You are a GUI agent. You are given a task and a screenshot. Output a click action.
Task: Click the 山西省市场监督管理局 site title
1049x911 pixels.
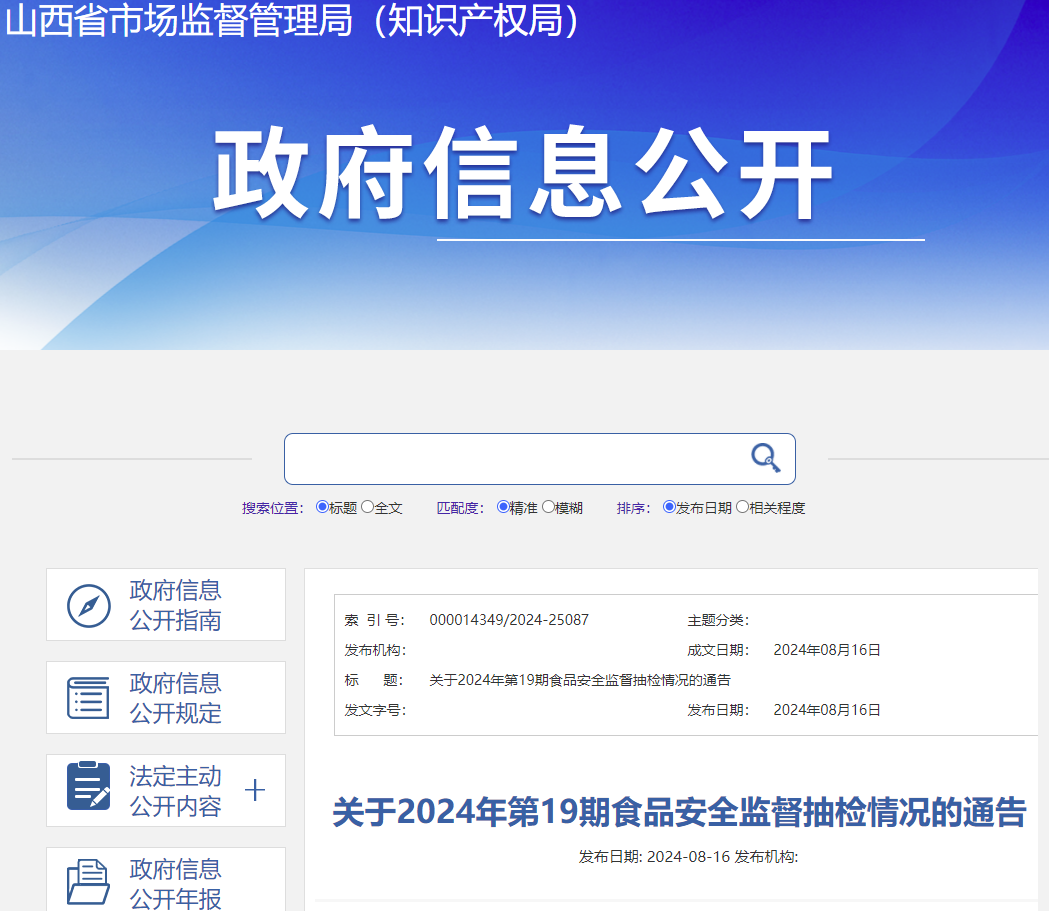point(292,22)
